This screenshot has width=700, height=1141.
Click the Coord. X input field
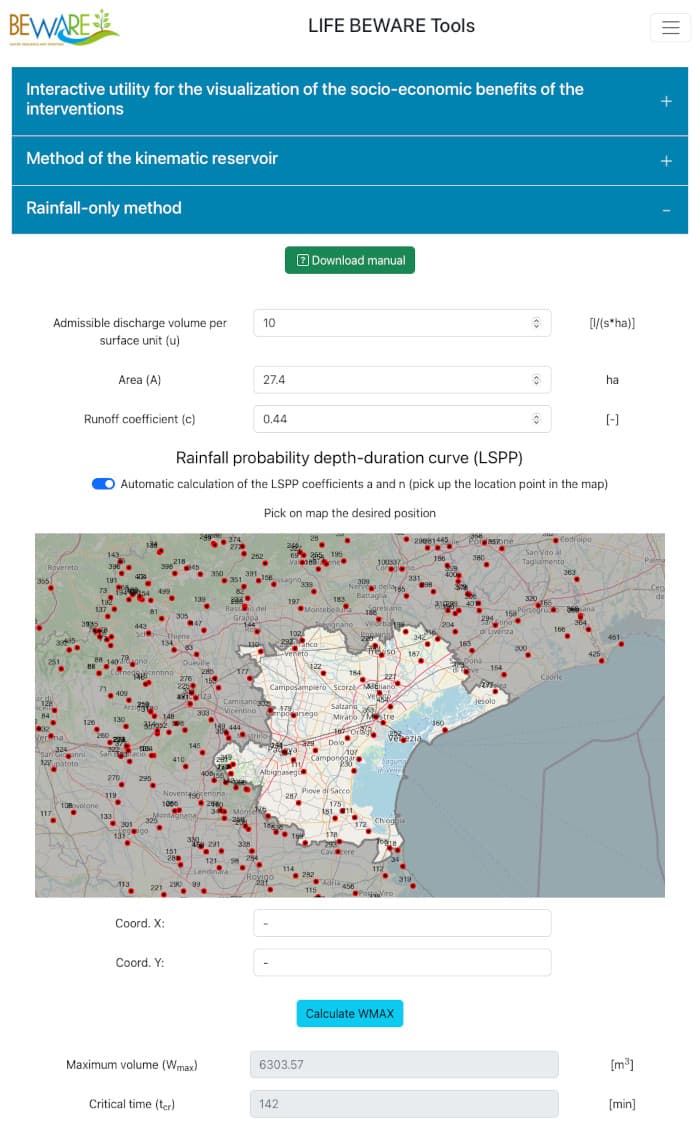[402, 923]
